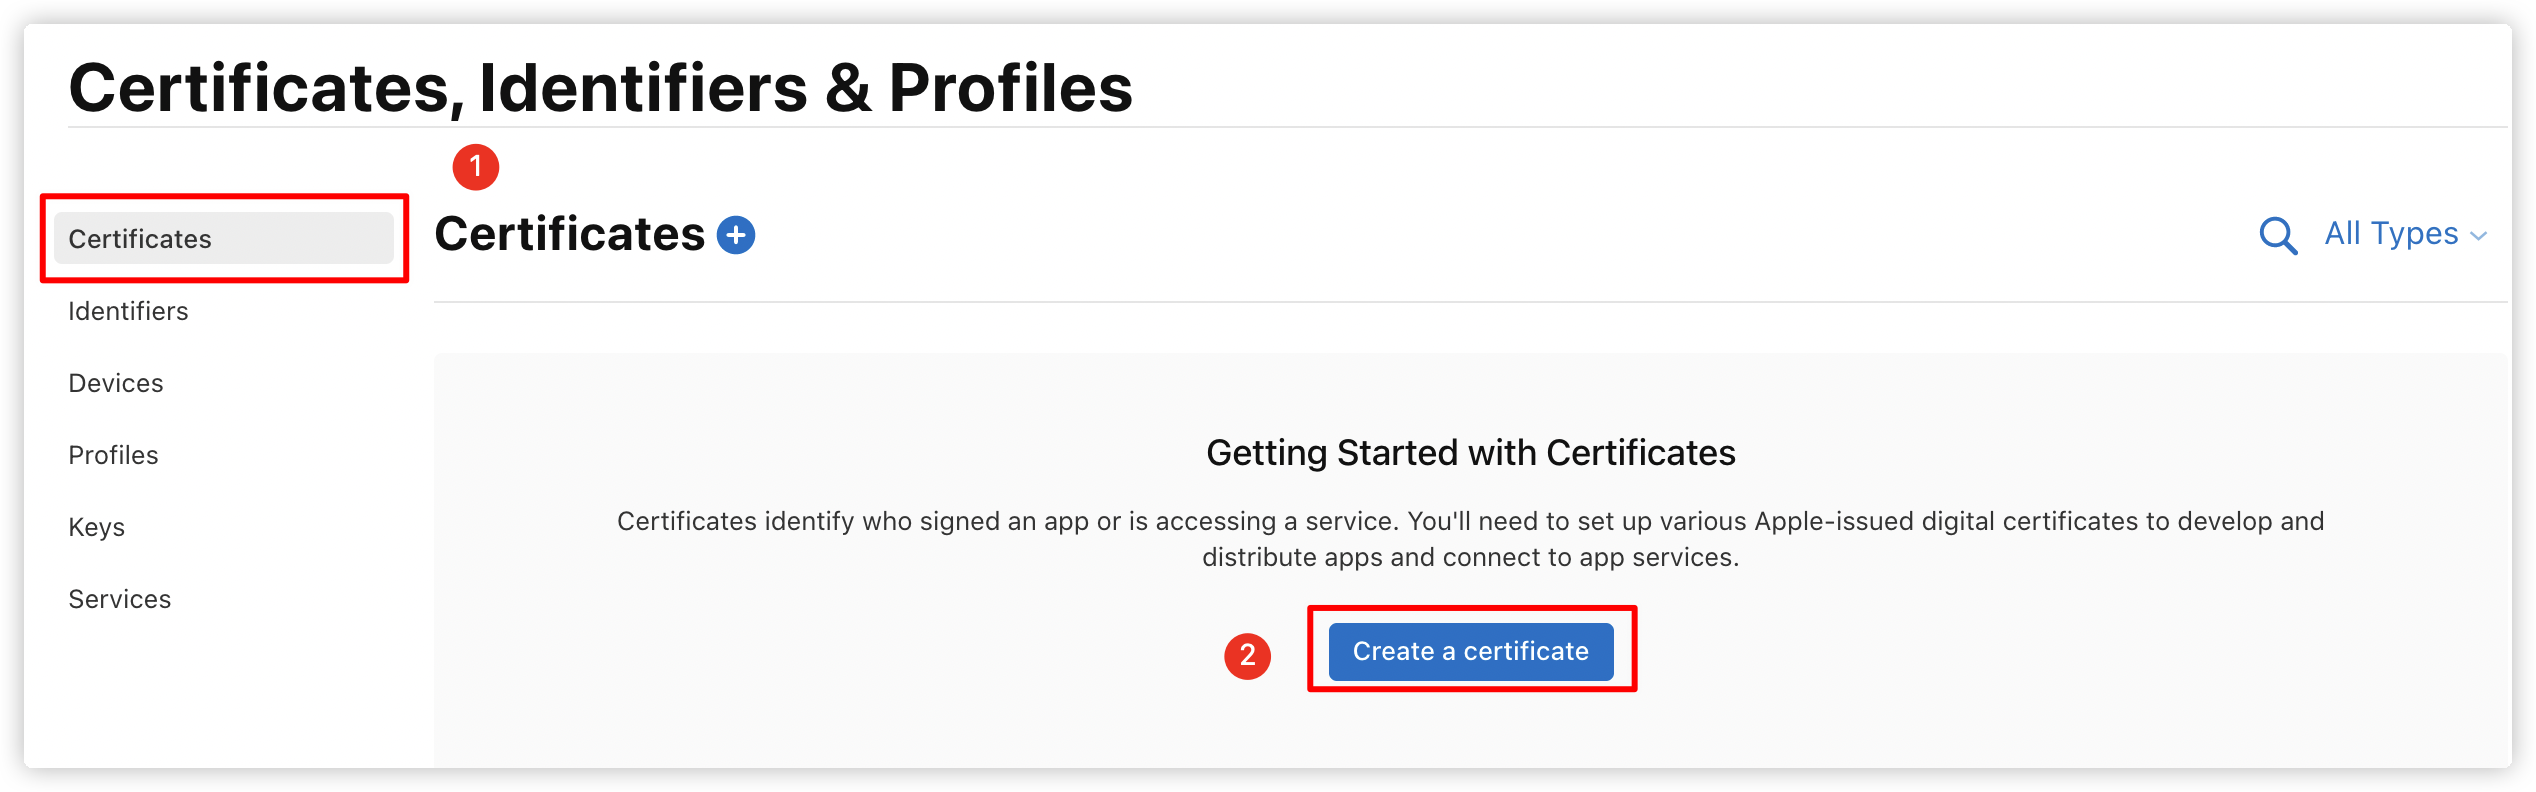Switch to Profiles in the sidebar
This screenshot has height=792, width=2536.
coord(113,455)
